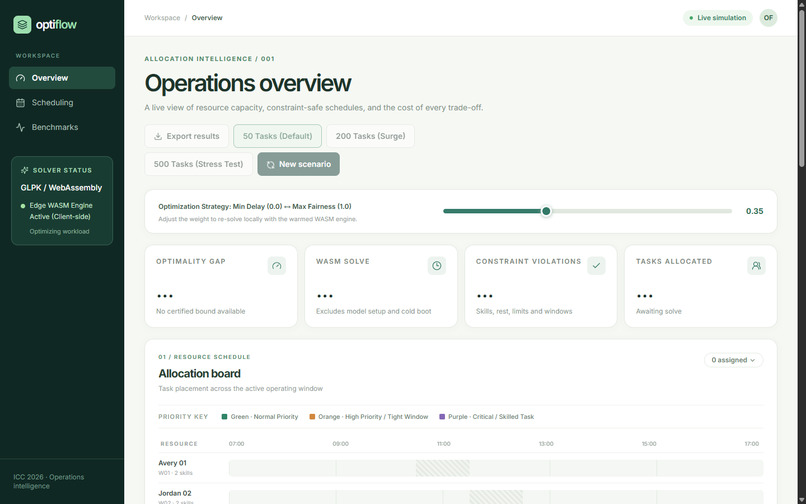The width and height of the screenshot is (806, 504).
Task: Click Edge WASM Engine Active status
Action: tap(61, 211)
